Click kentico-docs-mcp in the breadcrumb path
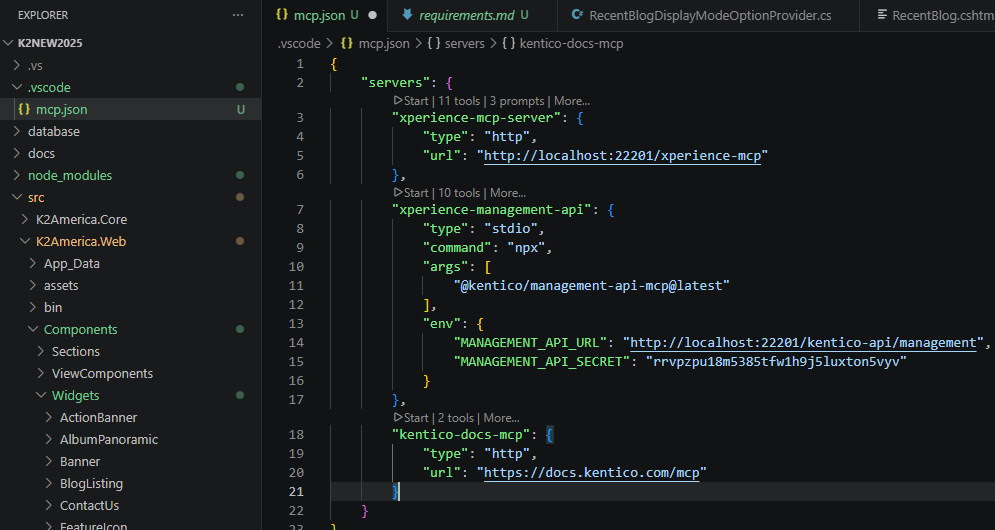The image size is (995, 530). 571,43
